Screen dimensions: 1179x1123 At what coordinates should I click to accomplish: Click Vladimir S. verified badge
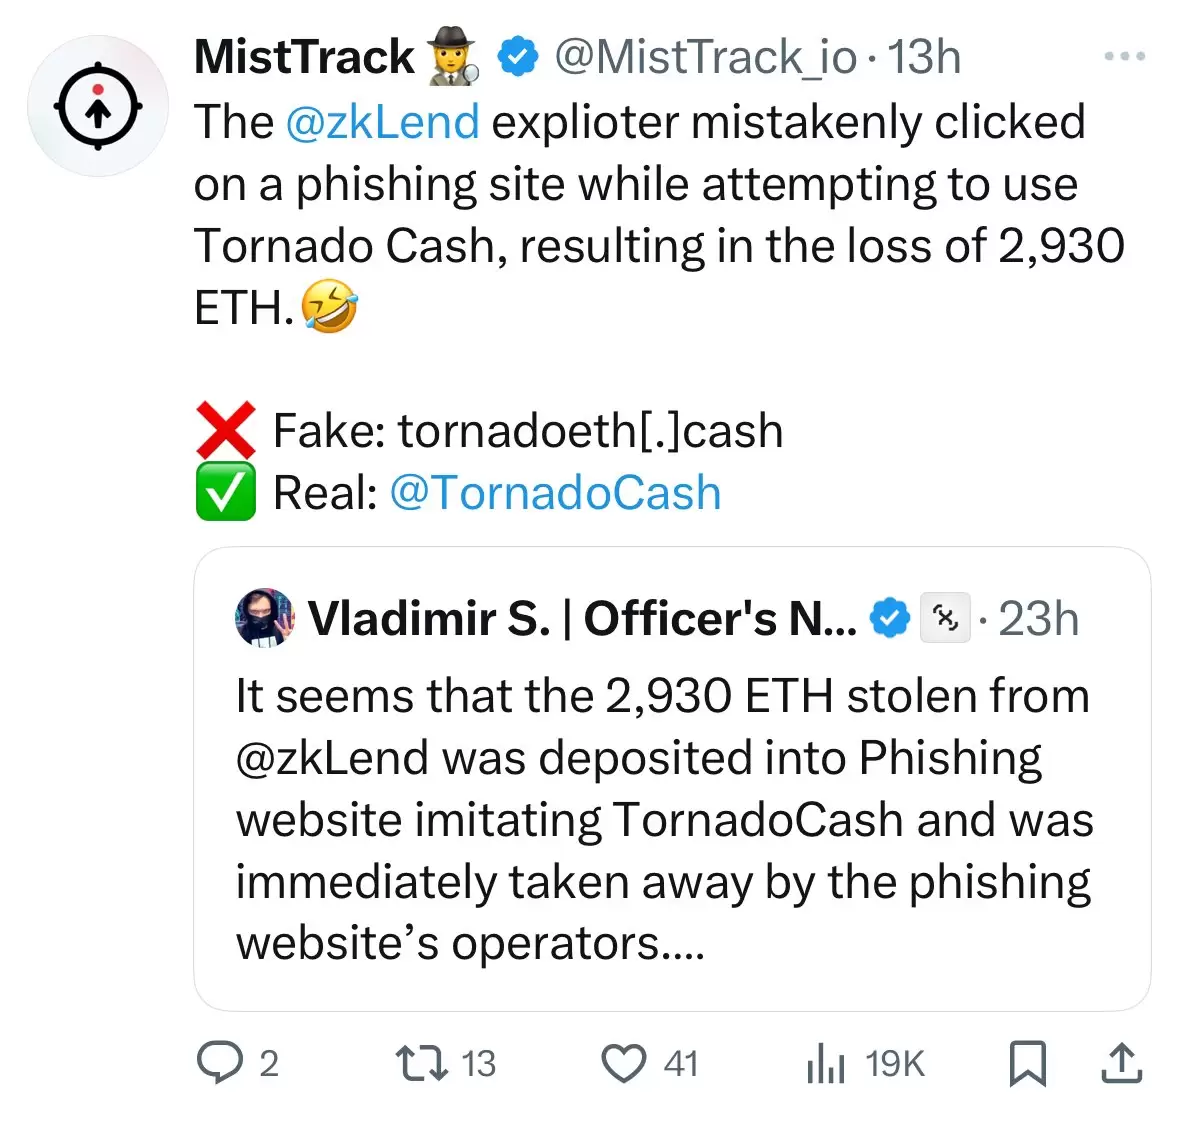coord(890,618)
